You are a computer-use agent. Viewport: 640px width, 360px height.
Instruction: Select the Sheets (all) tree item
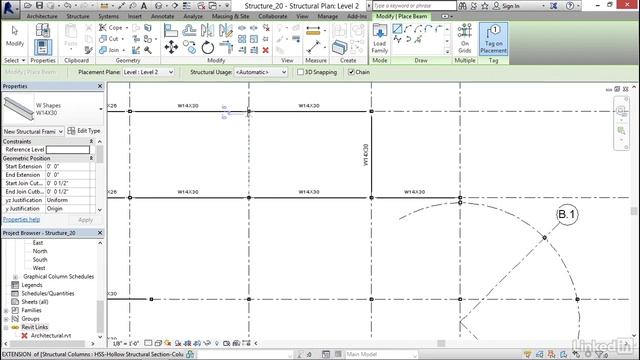click(x=35, y=302)
